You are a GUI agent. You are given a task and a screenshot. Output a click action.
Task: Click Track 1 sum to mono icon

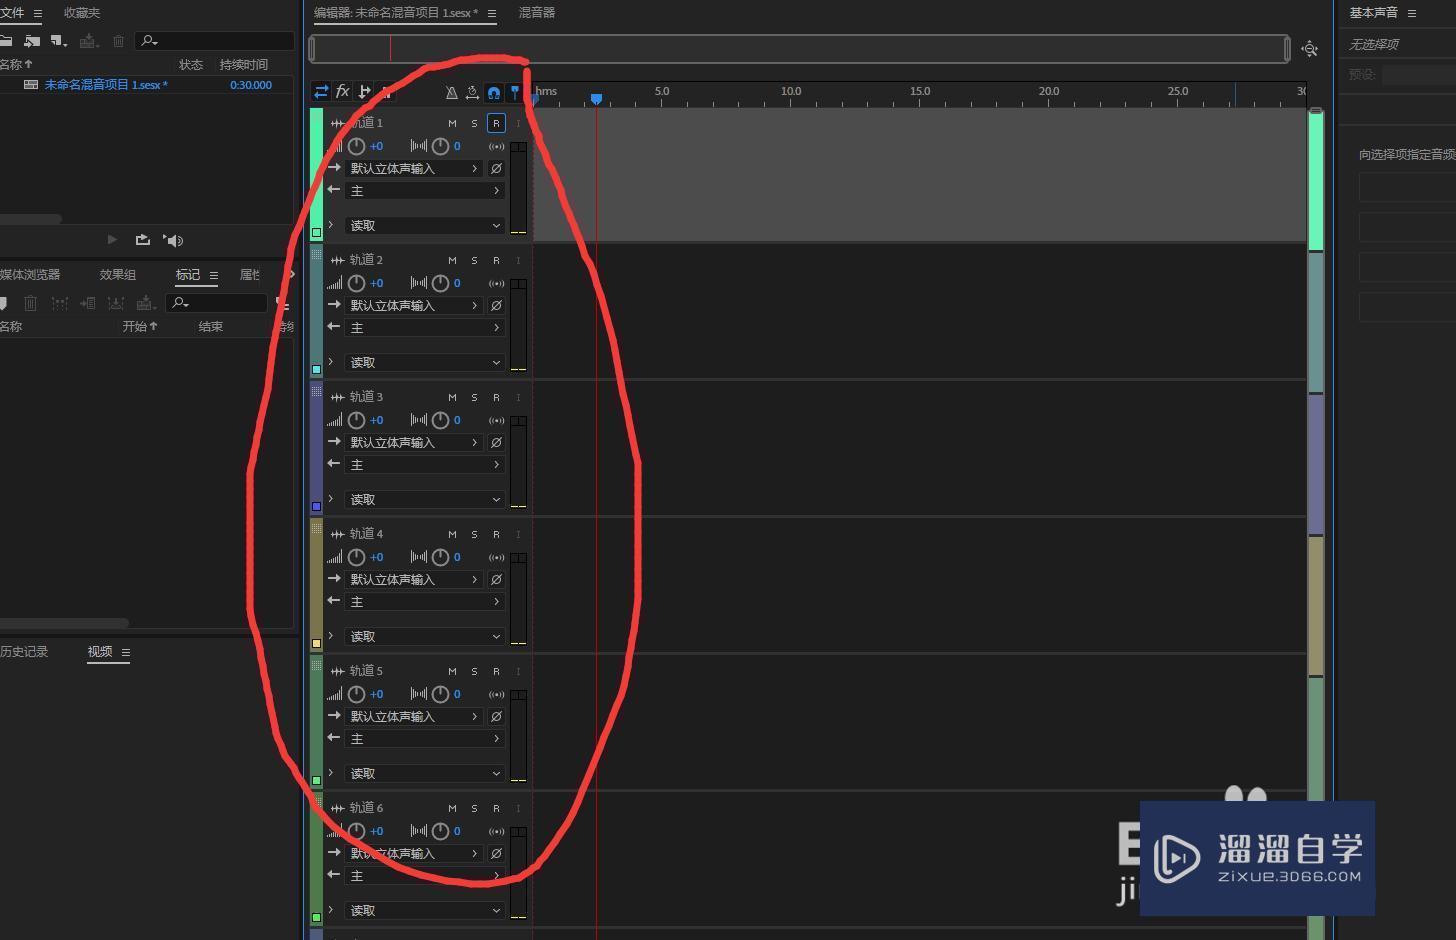[x=496, y=146]
